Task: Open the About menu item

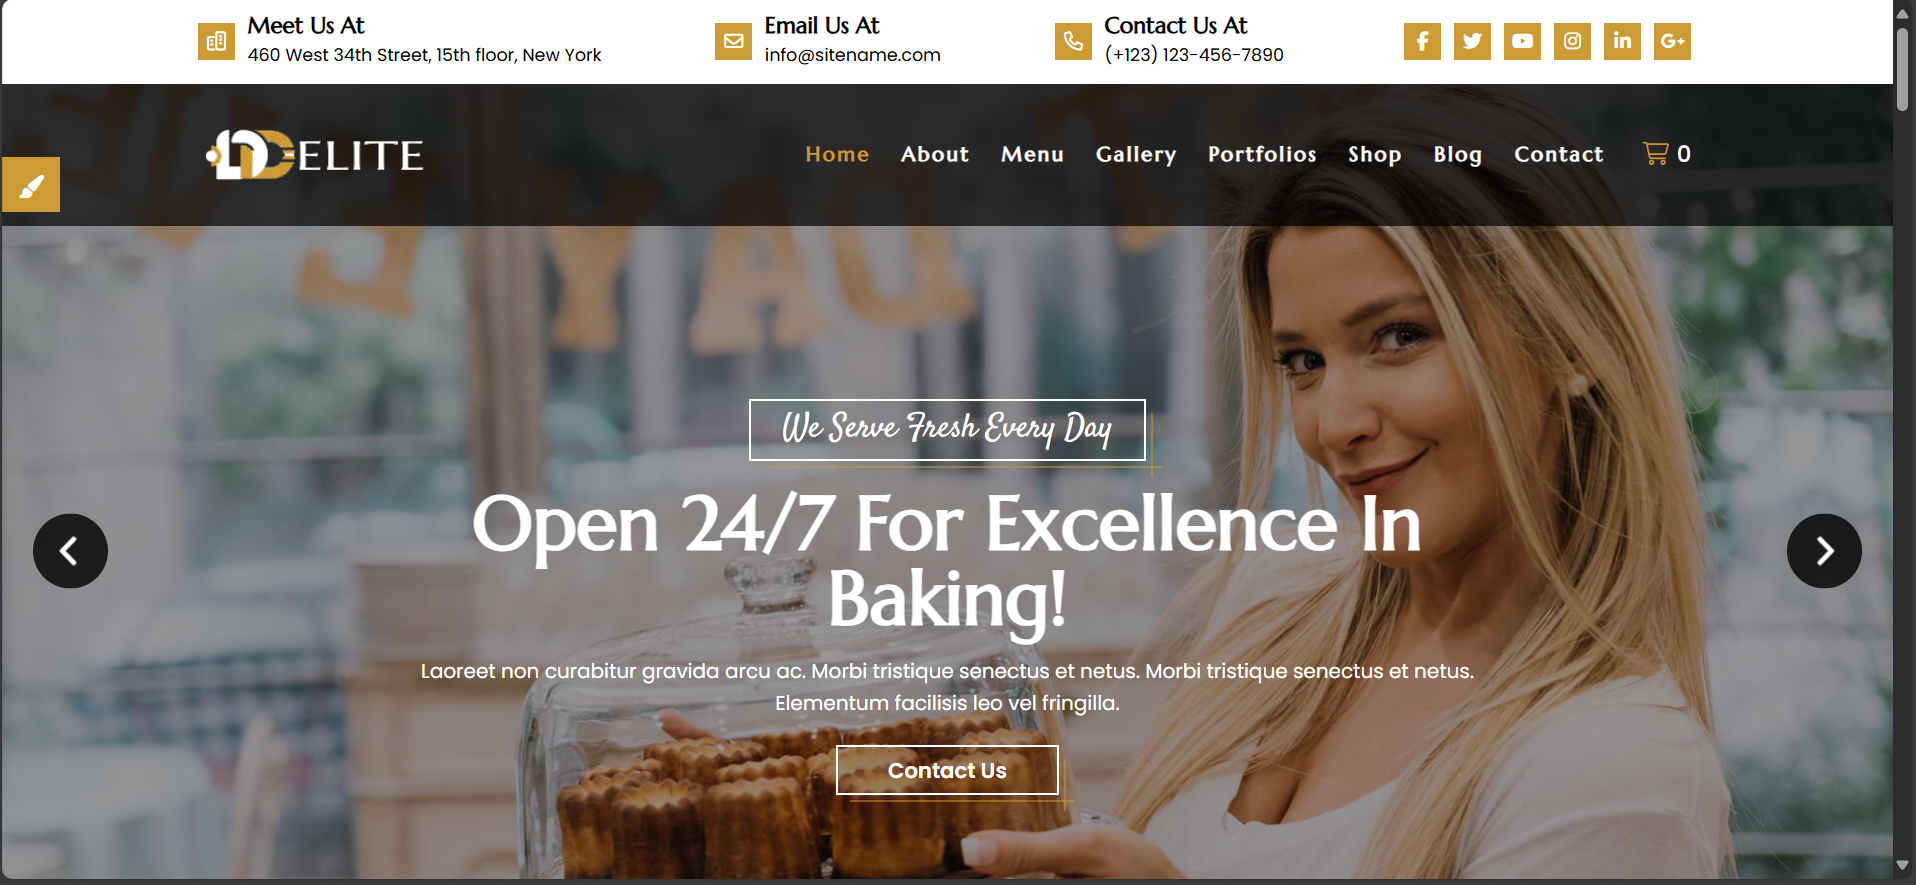Action: coord(935,154)
